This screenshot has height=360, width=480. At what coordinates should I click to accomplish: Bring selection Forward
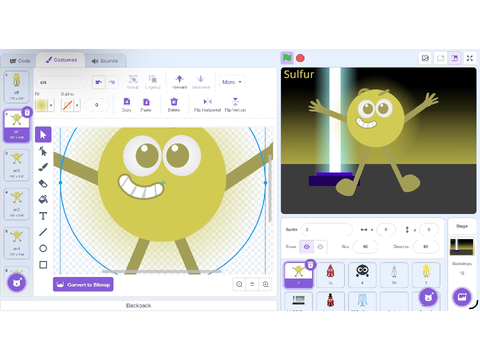click(x=179, y=82)
